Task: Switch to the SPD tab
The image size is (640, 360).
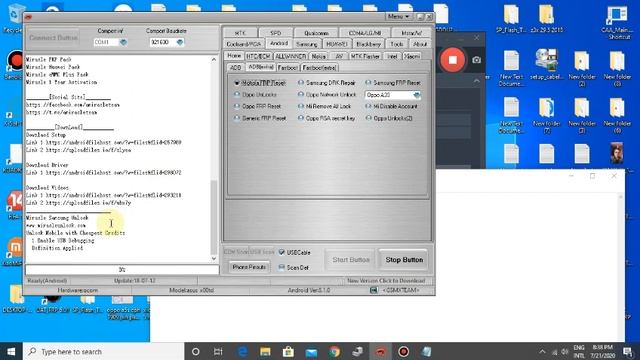Action: (x=276, y=33)
